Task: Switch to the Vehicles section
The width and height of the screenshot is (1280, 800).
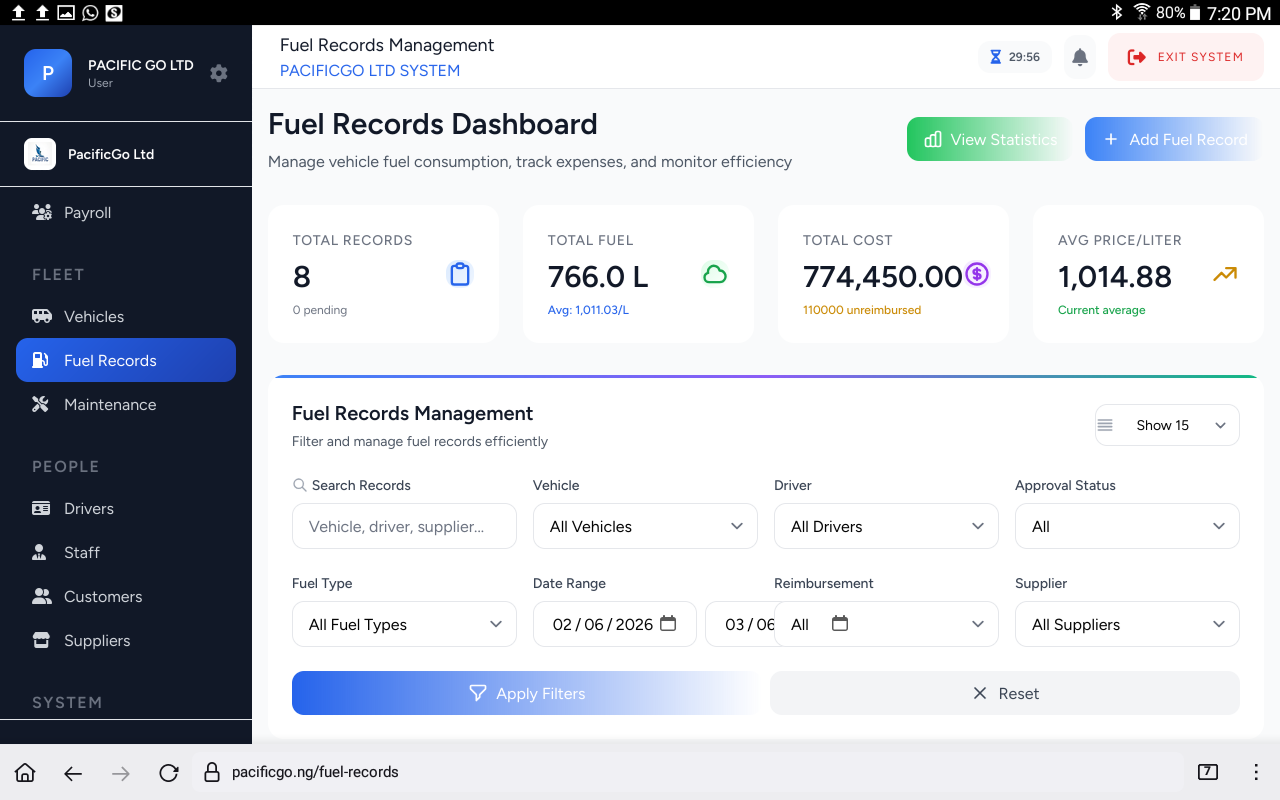Action: [93, 316]
